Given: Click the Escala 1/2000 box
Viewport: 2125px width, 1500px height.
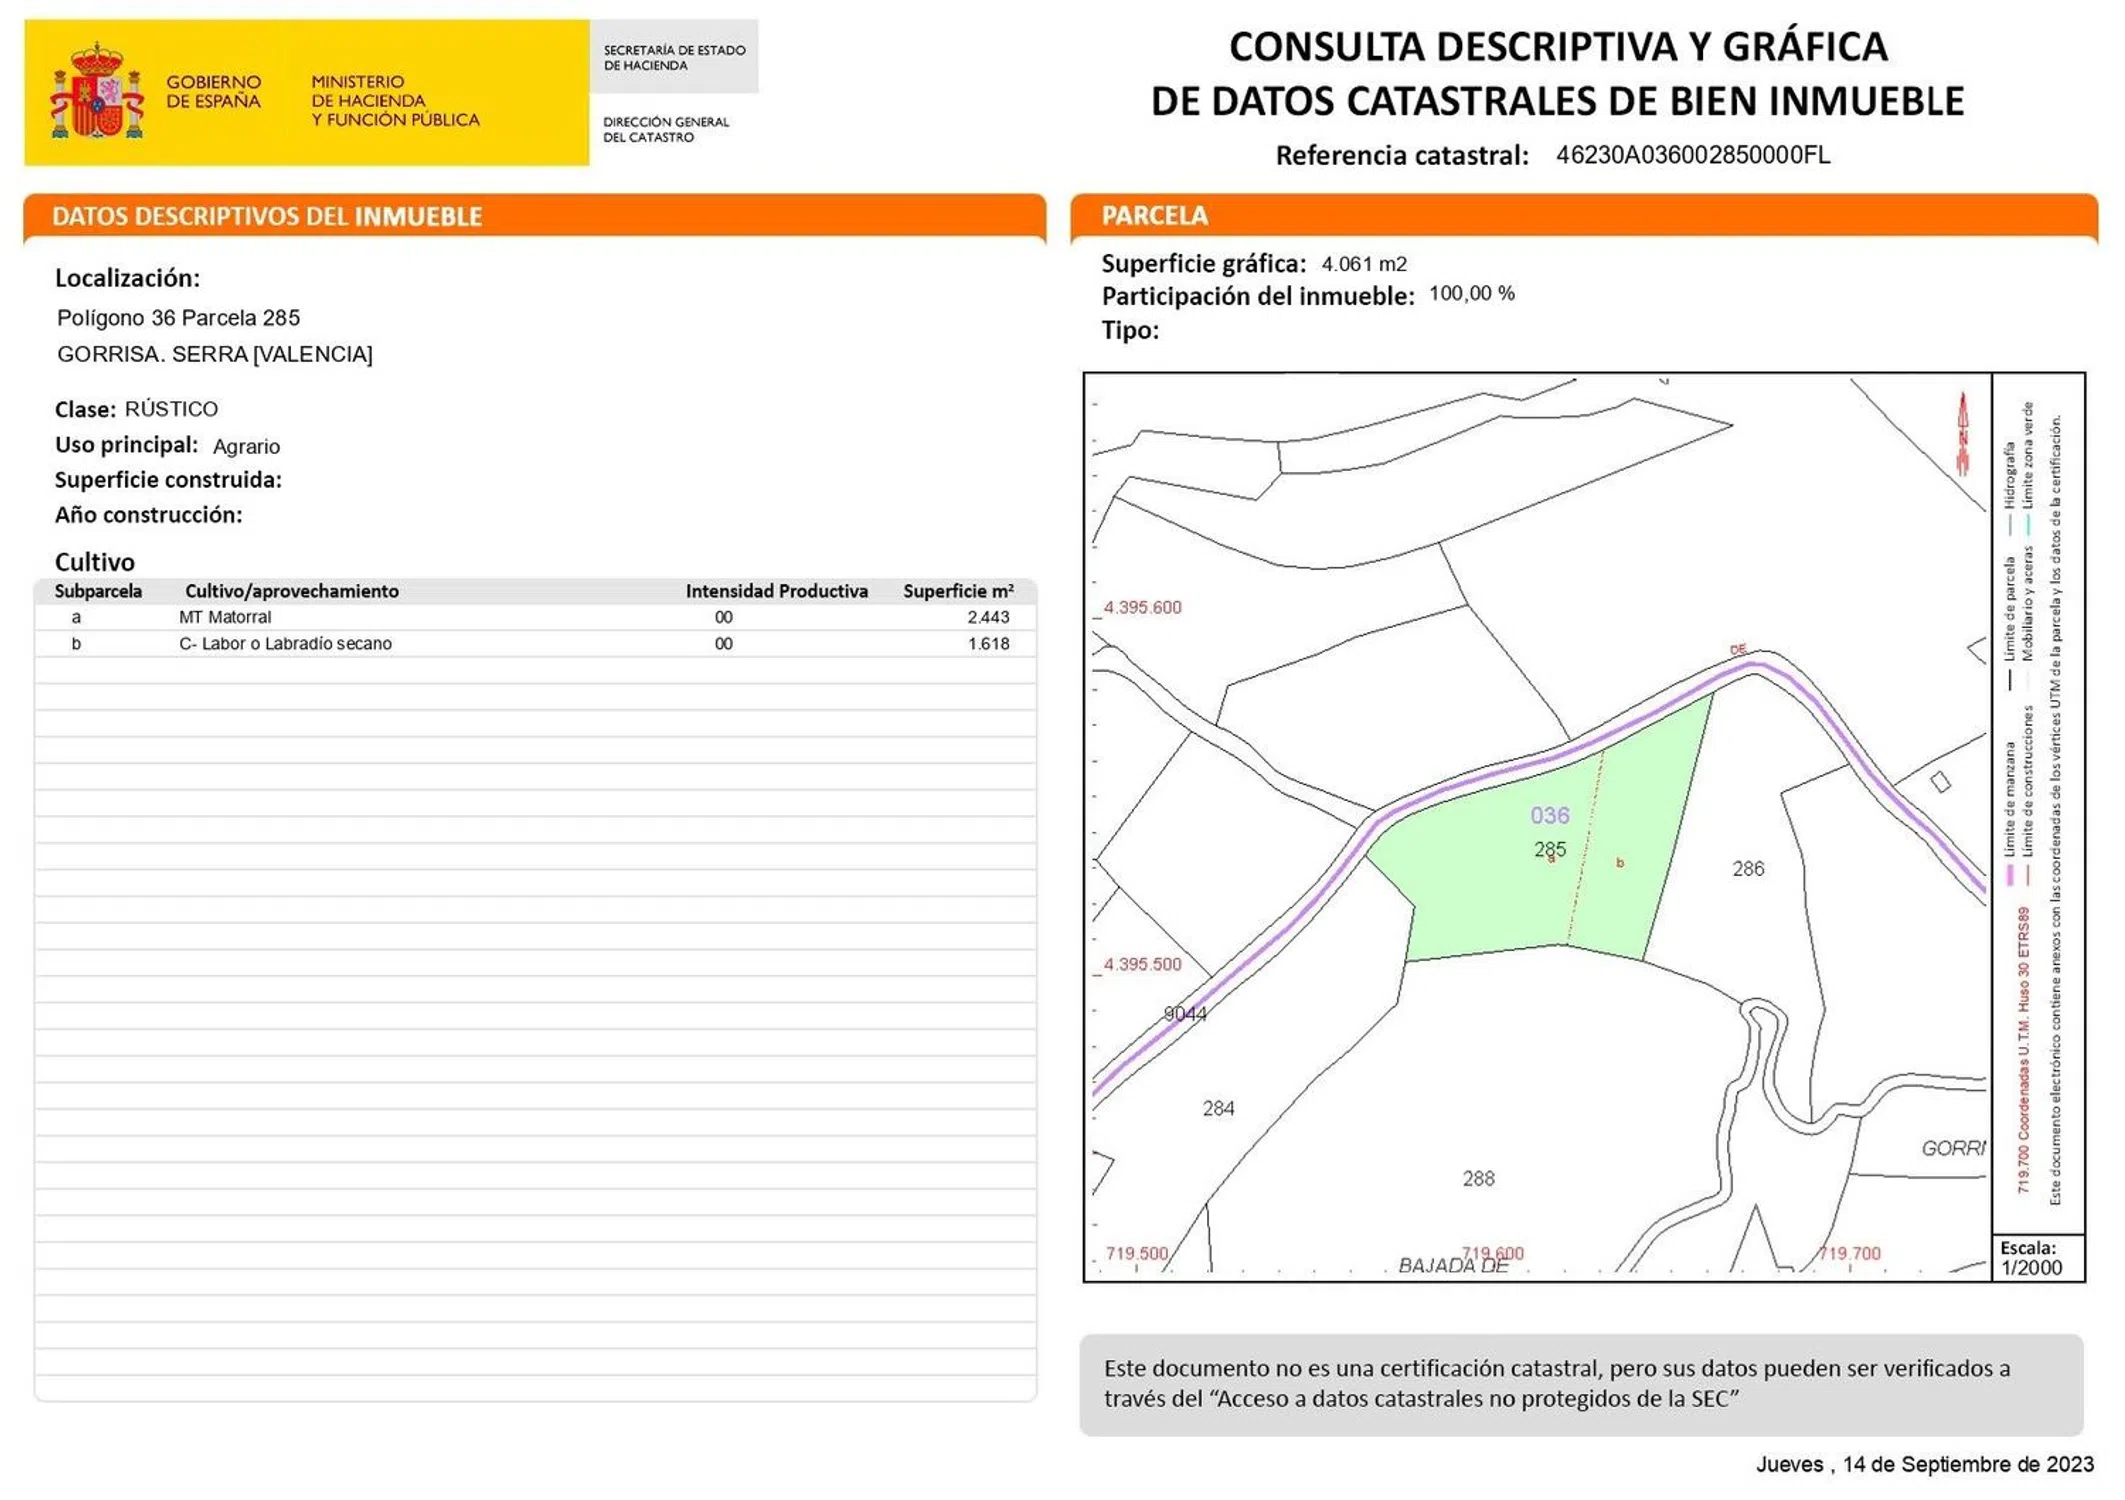Looking at the screenshot, I should click(x=2035, y=1257).
